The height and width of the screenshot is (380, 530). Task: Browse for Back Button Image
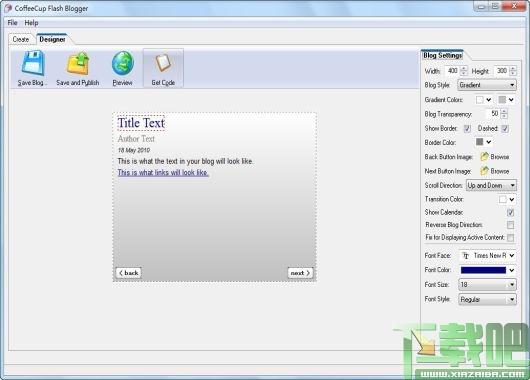click(x=495, y=157)
